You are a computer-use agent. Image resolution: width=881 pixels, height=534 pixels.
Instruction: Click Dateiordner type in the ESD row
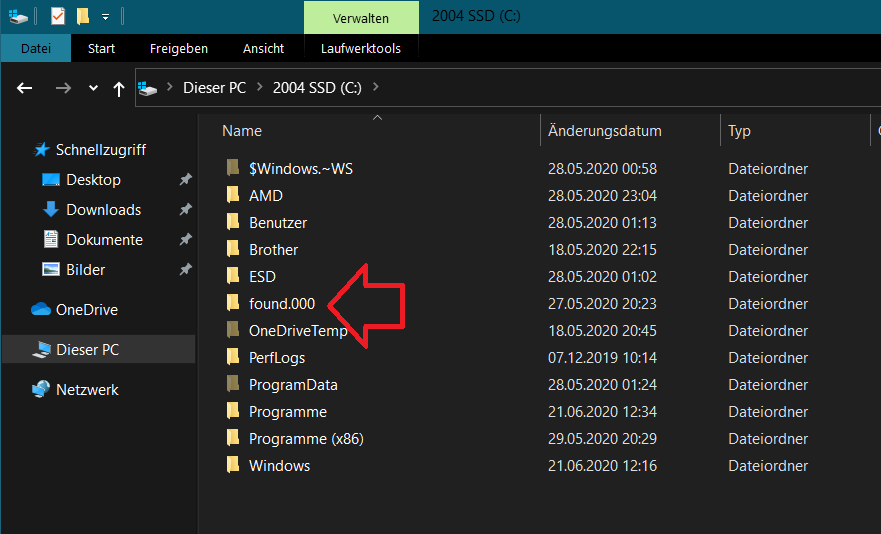[768, 277]
